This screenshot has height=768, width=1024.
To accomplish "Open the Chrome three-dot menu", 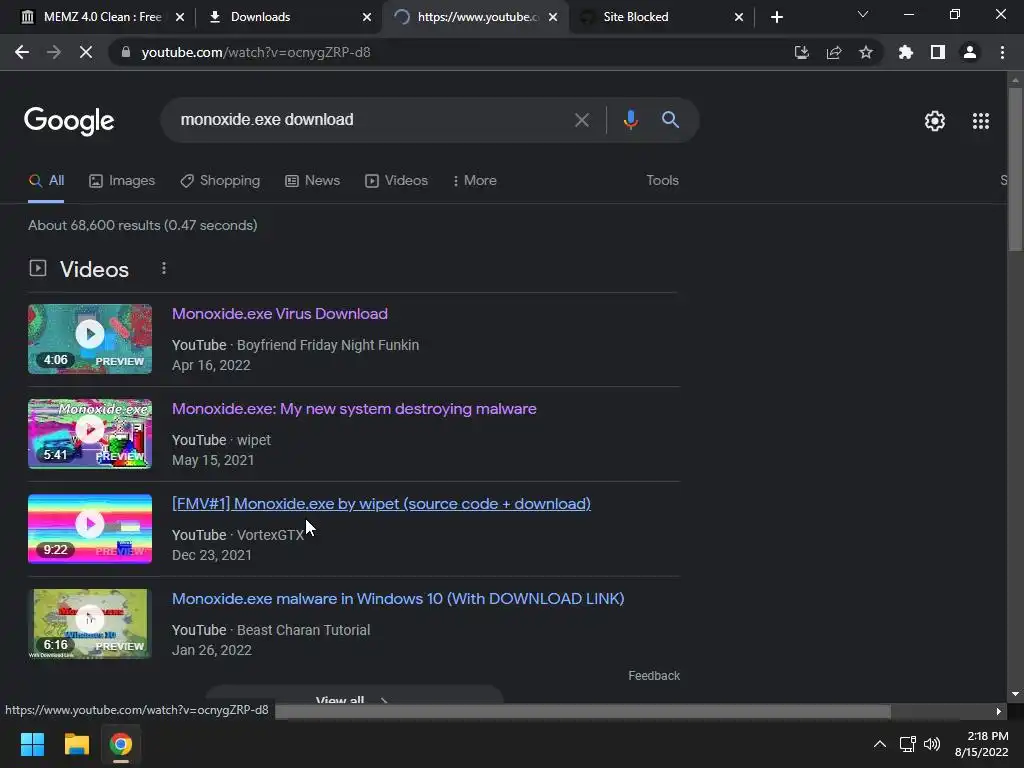I will point(1002,52).
